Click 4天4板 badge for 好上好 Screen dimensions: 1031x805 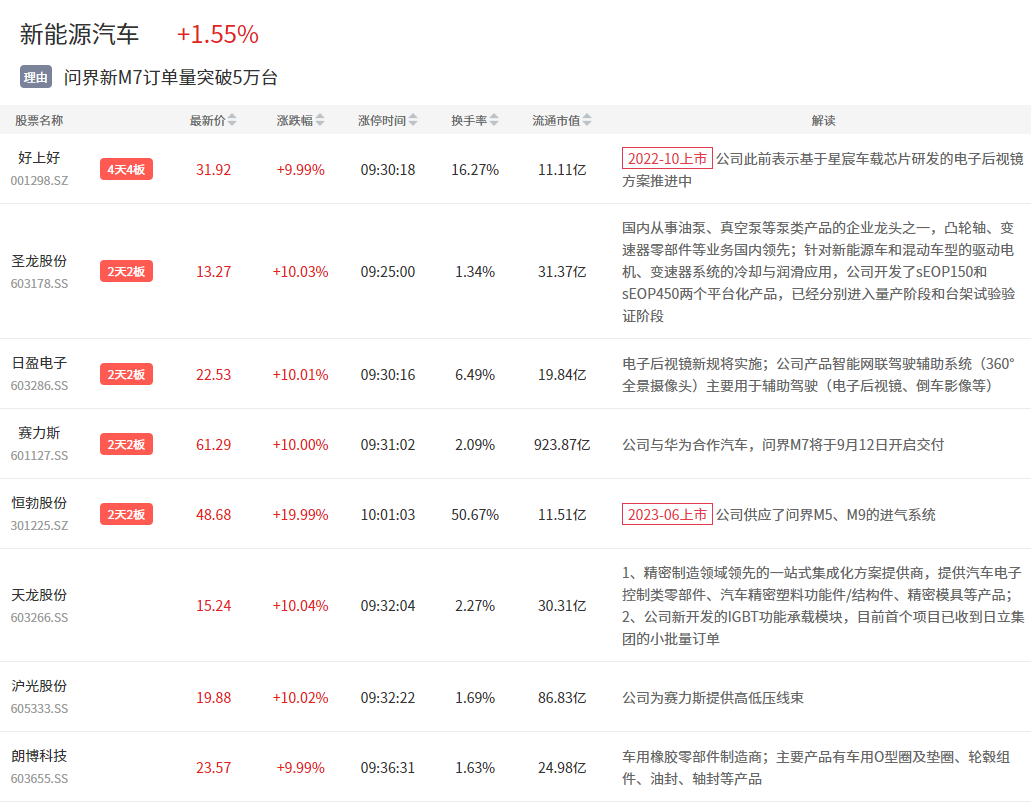pos(126,169)
